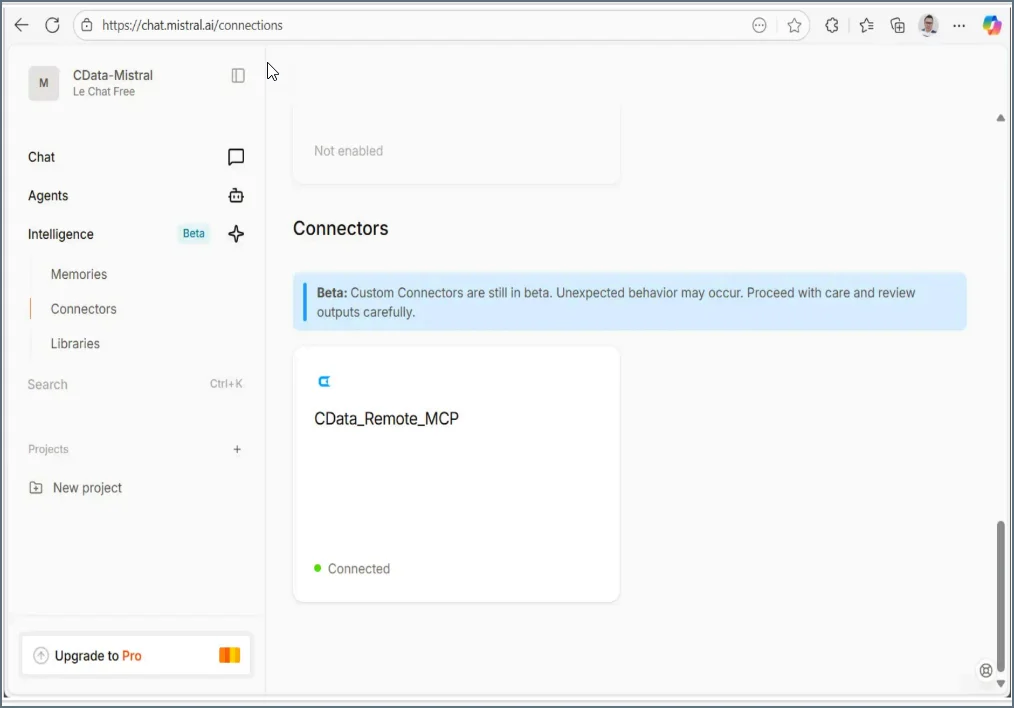Click the Projects section label
Viewport: 1014px width, 708px height.
coord(48,449)
